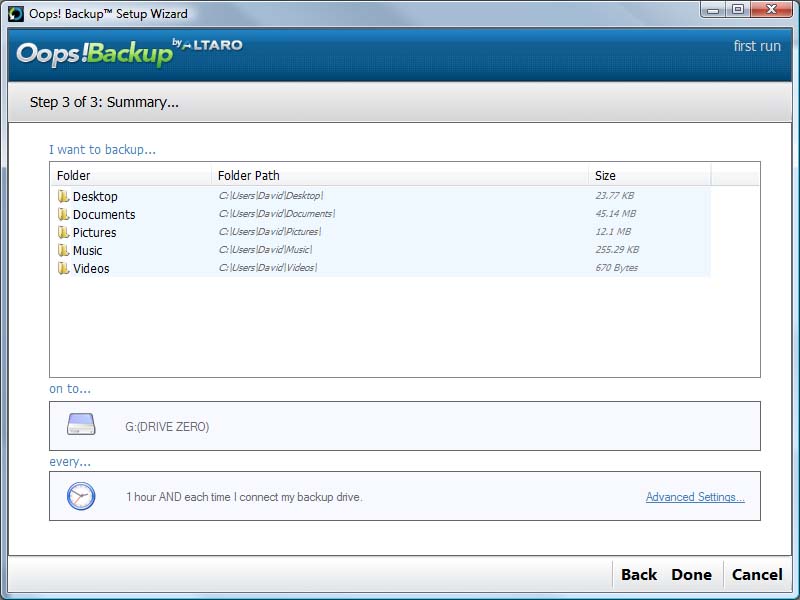Screen dimensions: 800x600
Task: Click the path C:\Users\David\Music\
Action: (265, 249)
